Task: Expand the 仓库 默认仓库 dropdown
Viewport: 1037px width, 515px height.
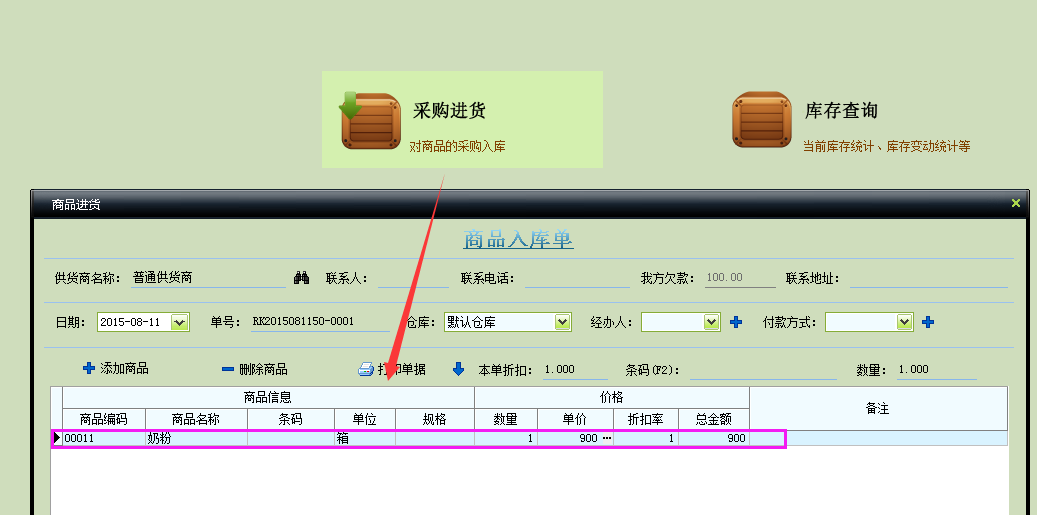Action: tap(562, 322)
